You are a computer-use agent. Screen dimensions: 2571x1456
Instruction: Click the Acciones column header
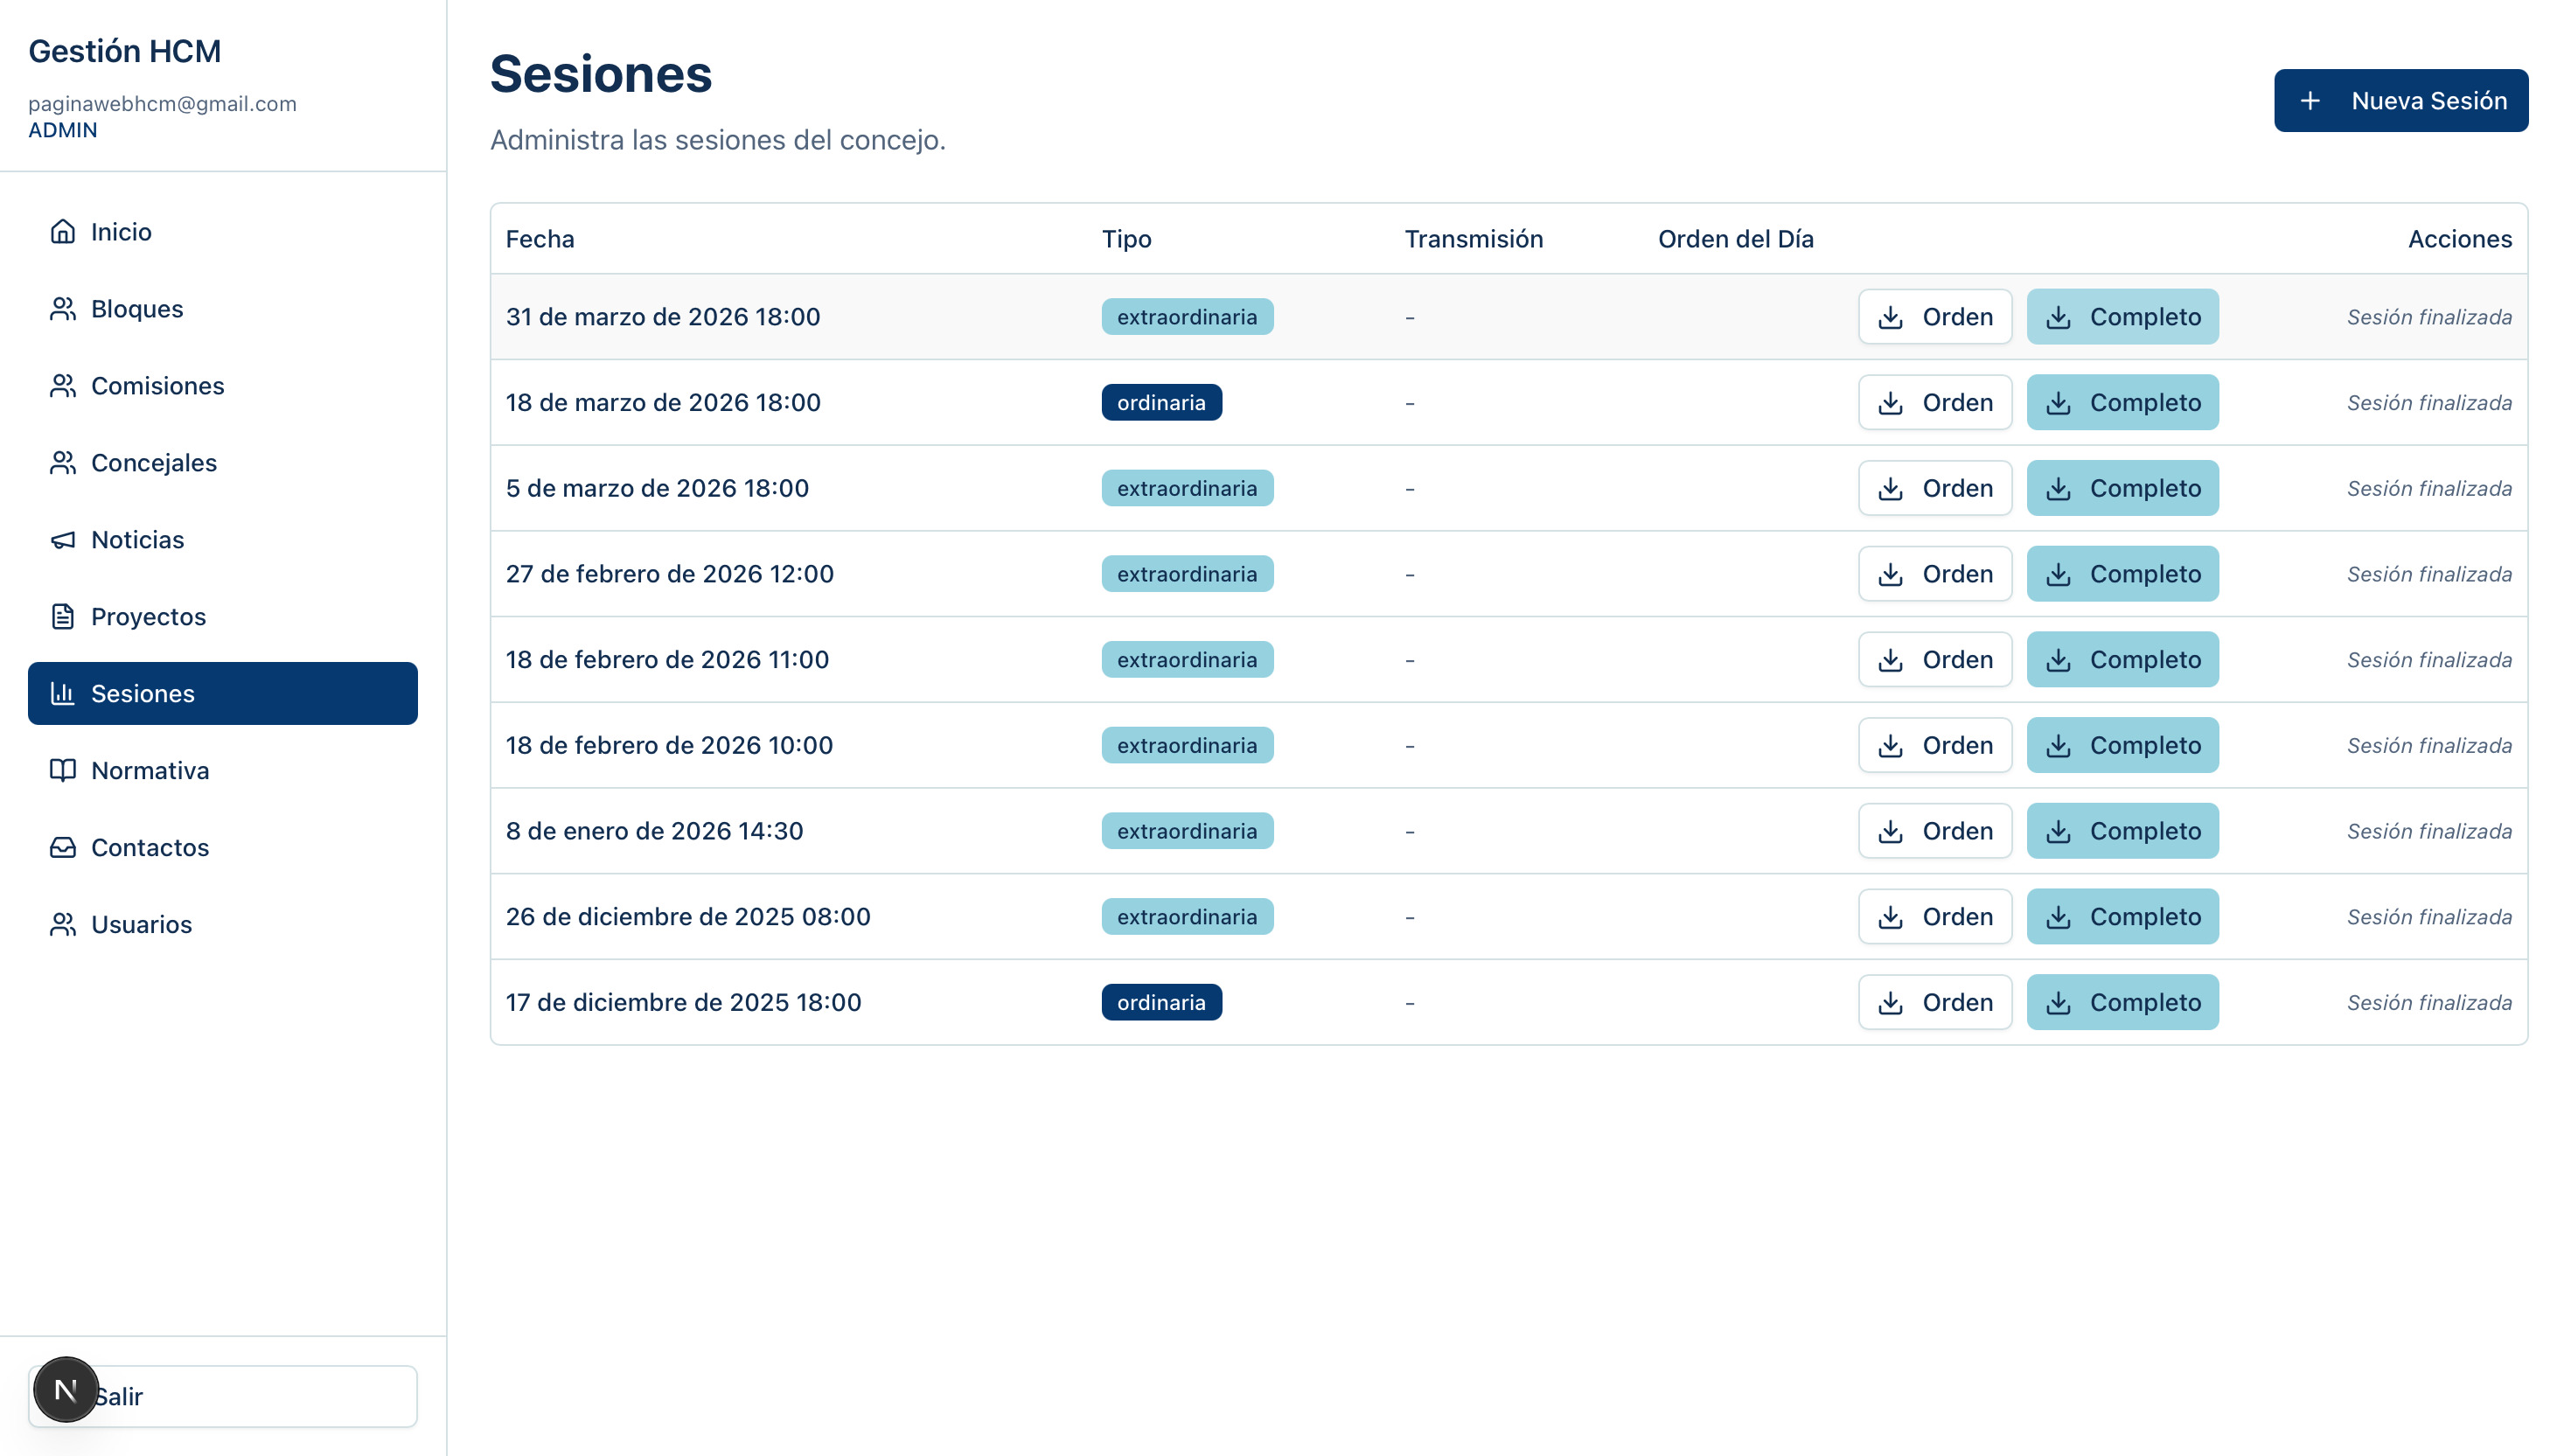coord(2459,239)
